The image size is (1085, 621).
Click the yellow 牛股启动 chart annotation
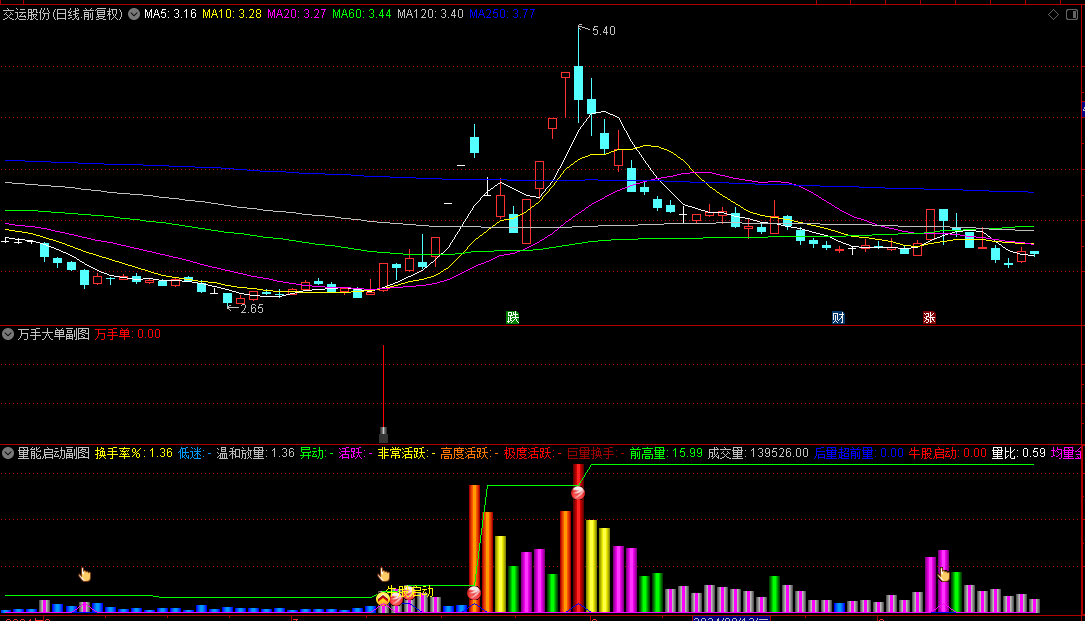tap(410, 591)
